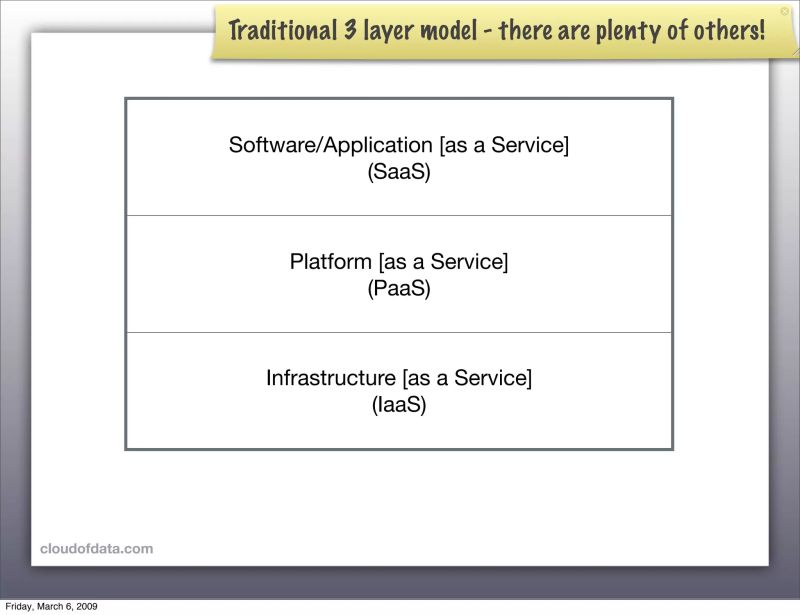800x615 pixels.
Task: Click the (PaaS) abbreviation label
Action: pos(400,288)
